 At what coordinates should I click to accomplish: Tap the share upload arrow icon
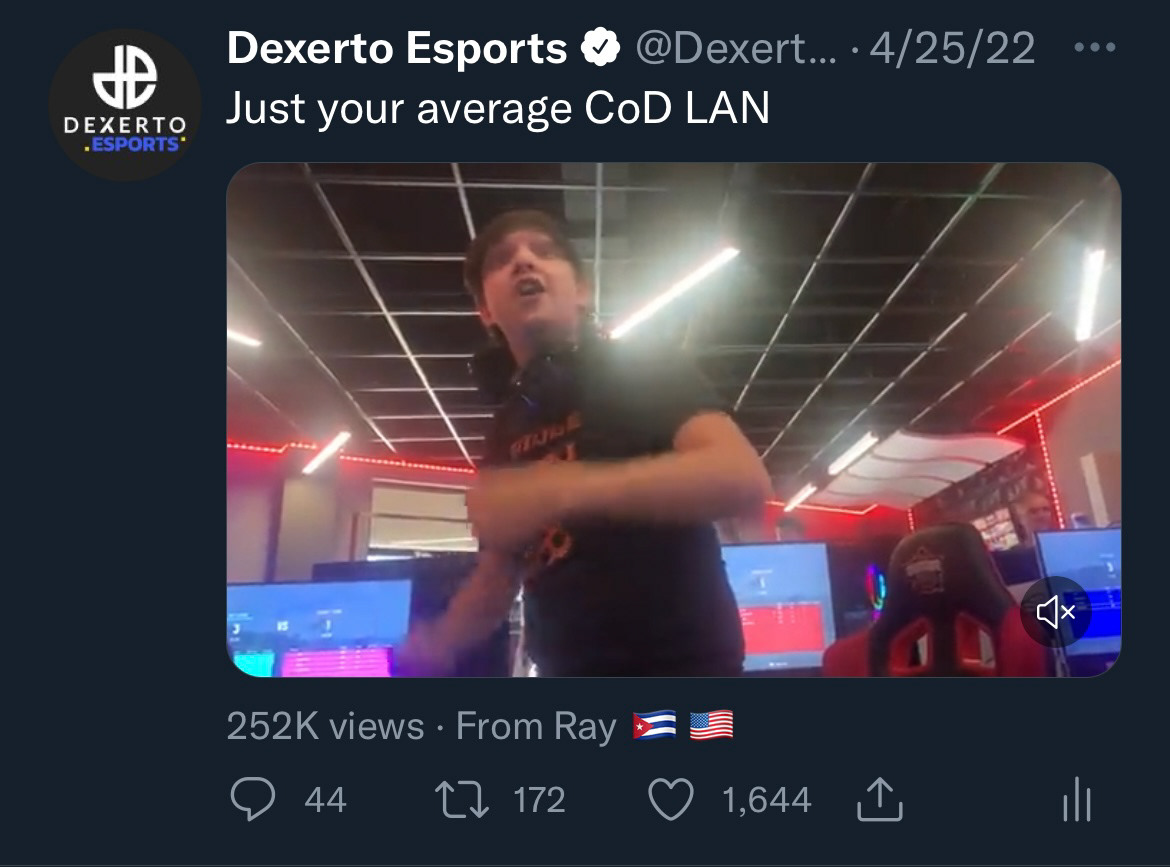point(880,799)
